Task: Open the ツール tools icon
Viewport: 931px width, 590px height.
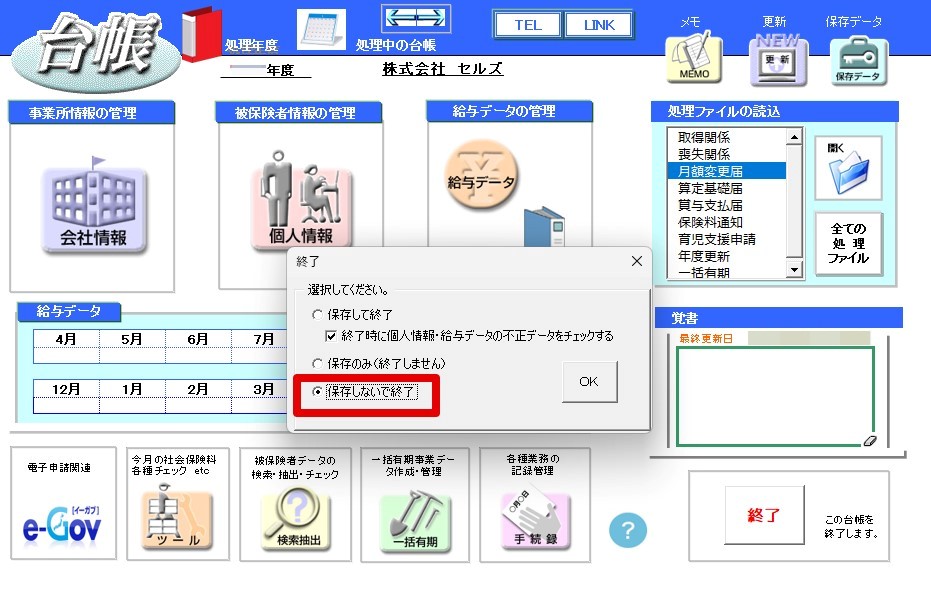Action: (x=176, y=518)
